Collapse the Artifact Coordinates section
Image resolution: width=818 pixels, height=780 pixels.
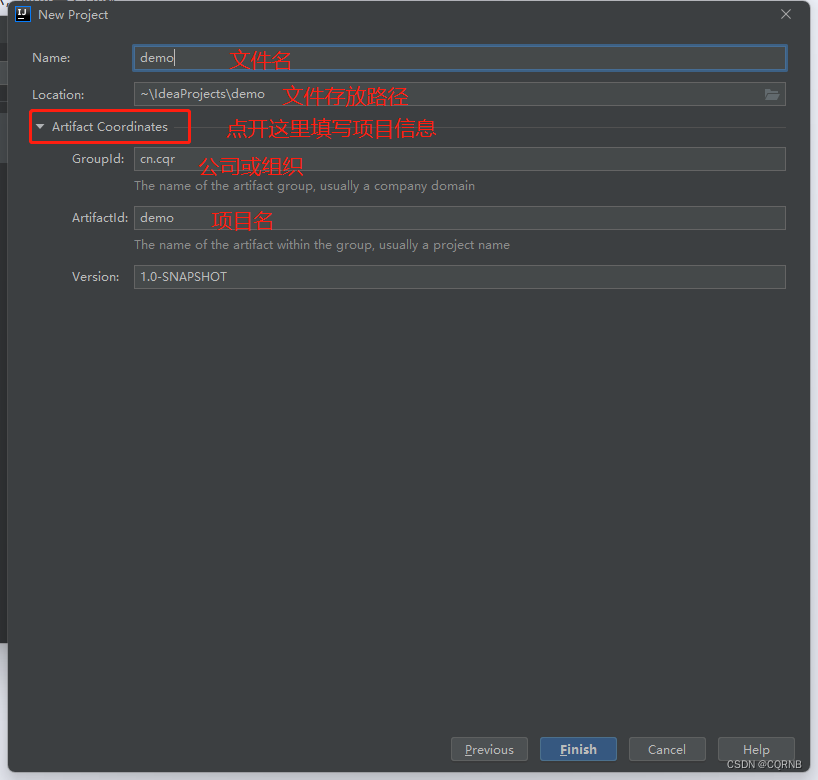click(40, 126)
